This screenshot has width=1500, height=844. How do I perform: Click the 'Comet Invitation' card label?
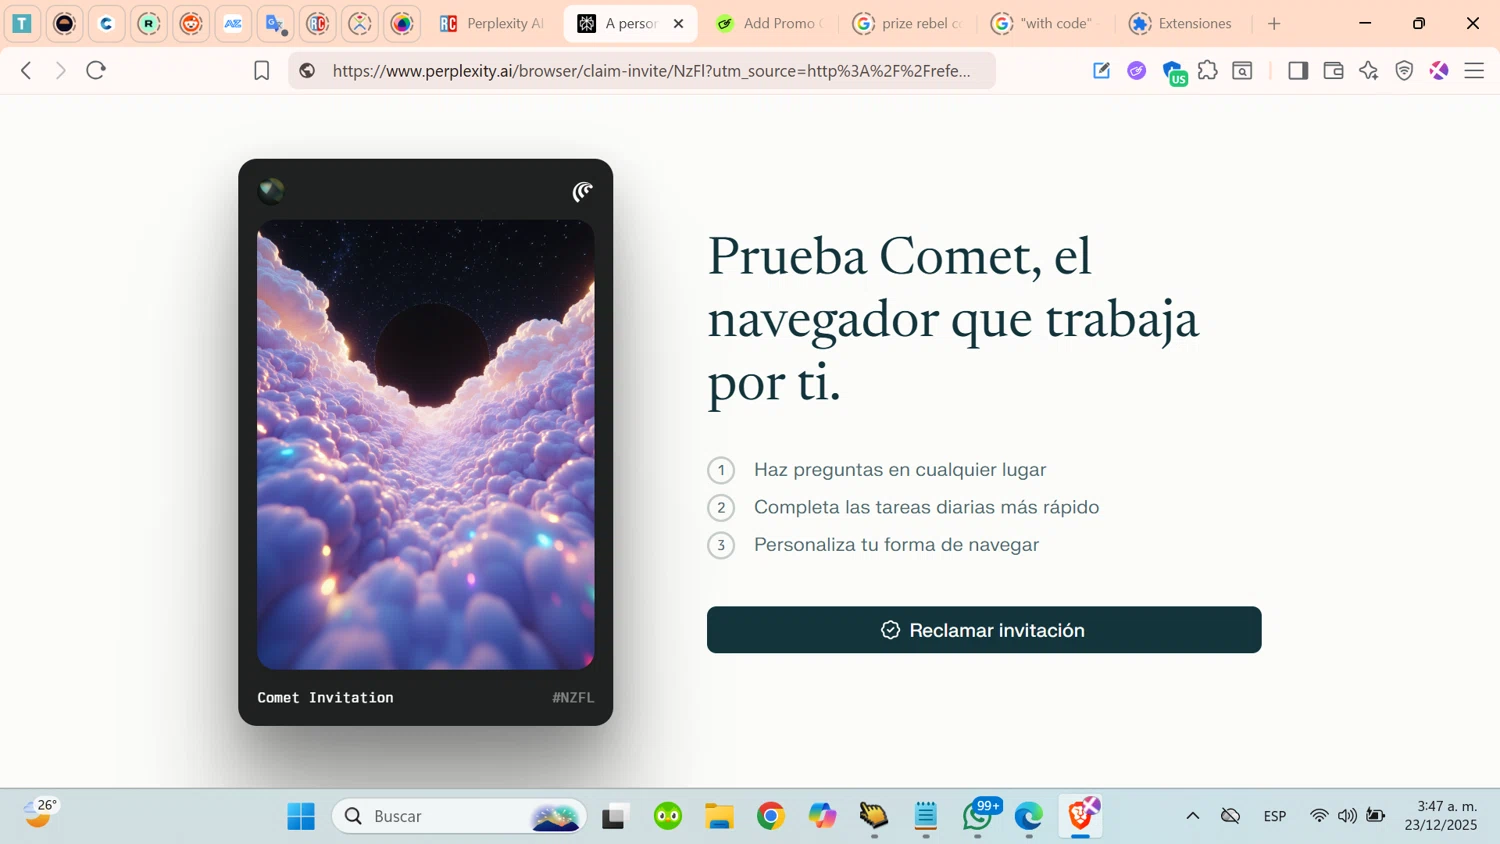[x=325, y=698]
